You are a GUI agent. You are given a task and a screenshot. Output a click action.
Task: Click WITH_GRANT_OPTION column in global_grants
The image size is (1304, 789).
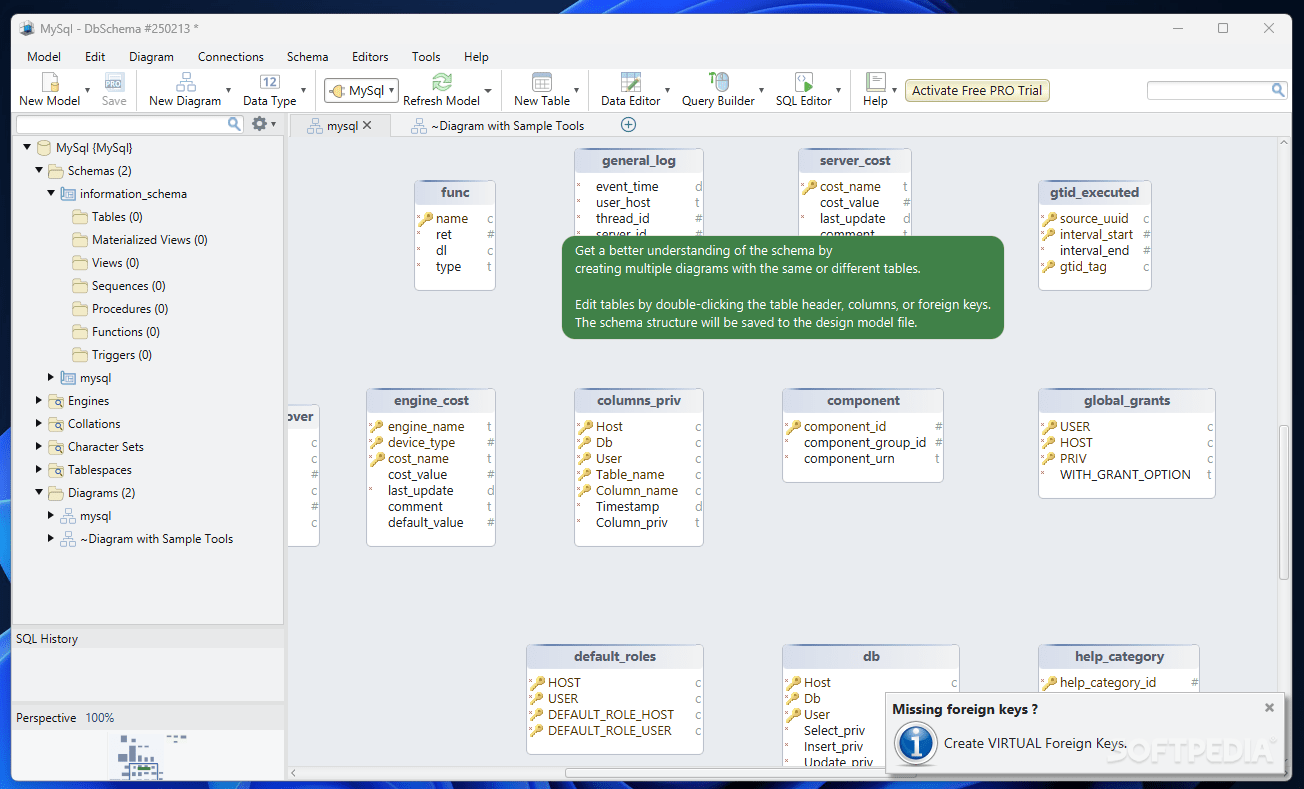click(x=1126, y=475)
